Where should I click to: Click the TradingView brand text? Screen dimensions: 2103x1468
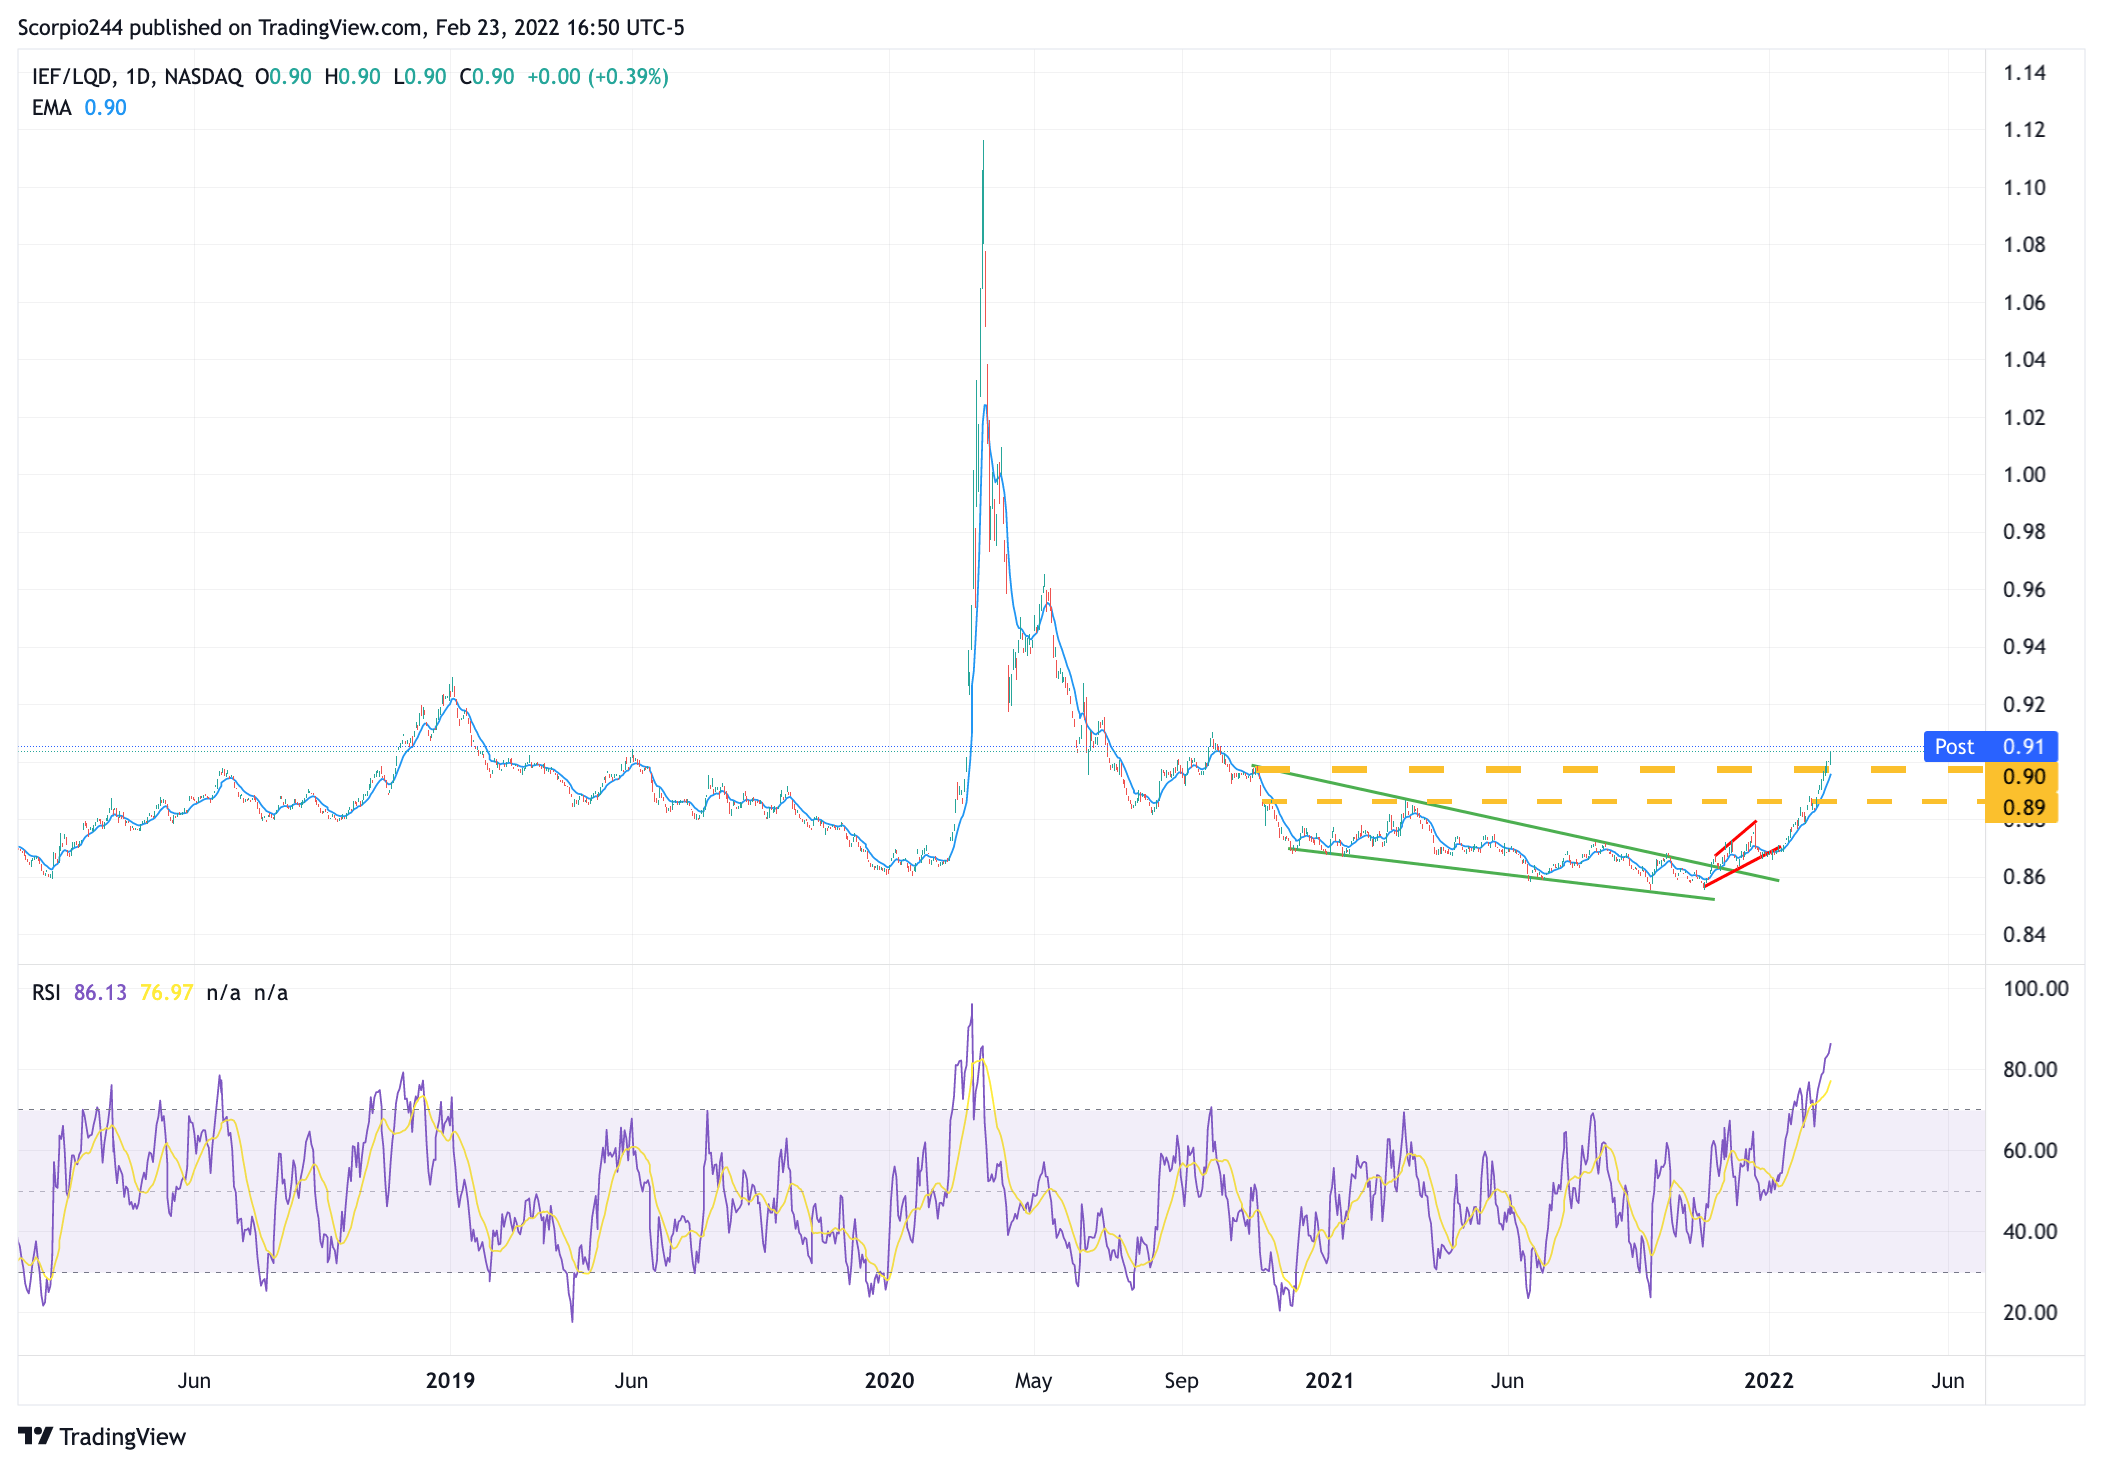click(122, 1437)
